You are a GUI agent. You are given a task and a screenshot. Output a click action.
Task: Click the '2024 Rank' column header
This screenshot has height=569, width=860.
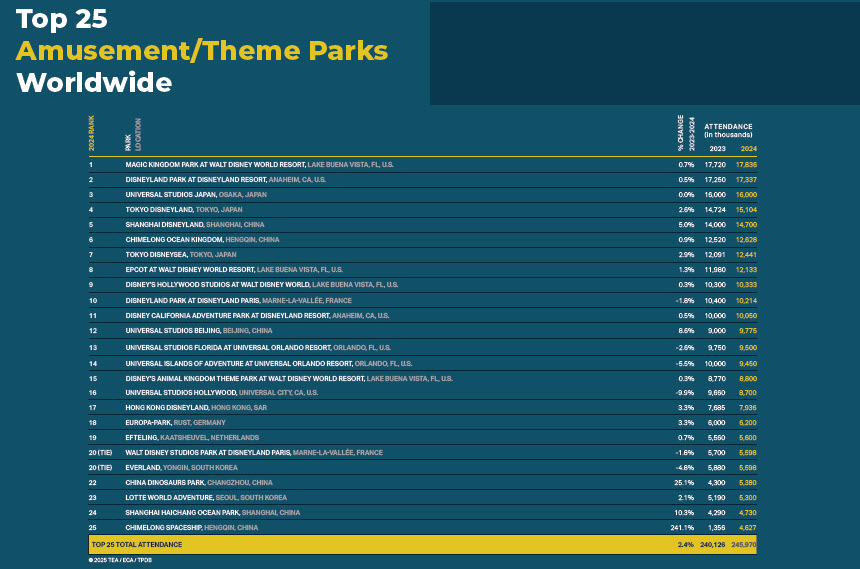[92, 132]
